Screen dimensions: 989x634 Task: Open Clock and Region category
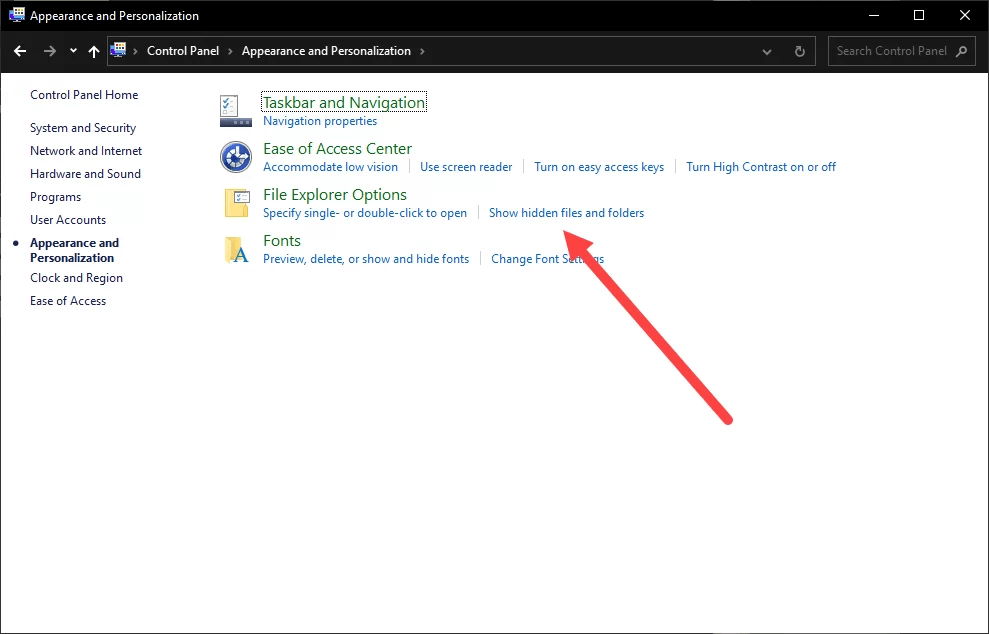pos(76,277)
